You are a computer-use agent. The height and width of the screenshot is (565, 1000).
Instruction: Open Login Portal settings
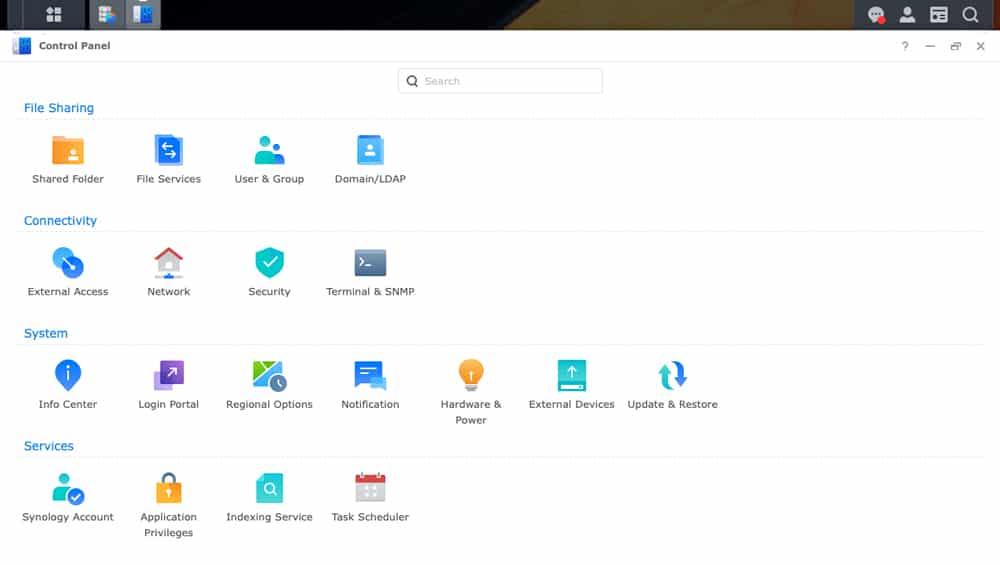click(x=168, y=385)
